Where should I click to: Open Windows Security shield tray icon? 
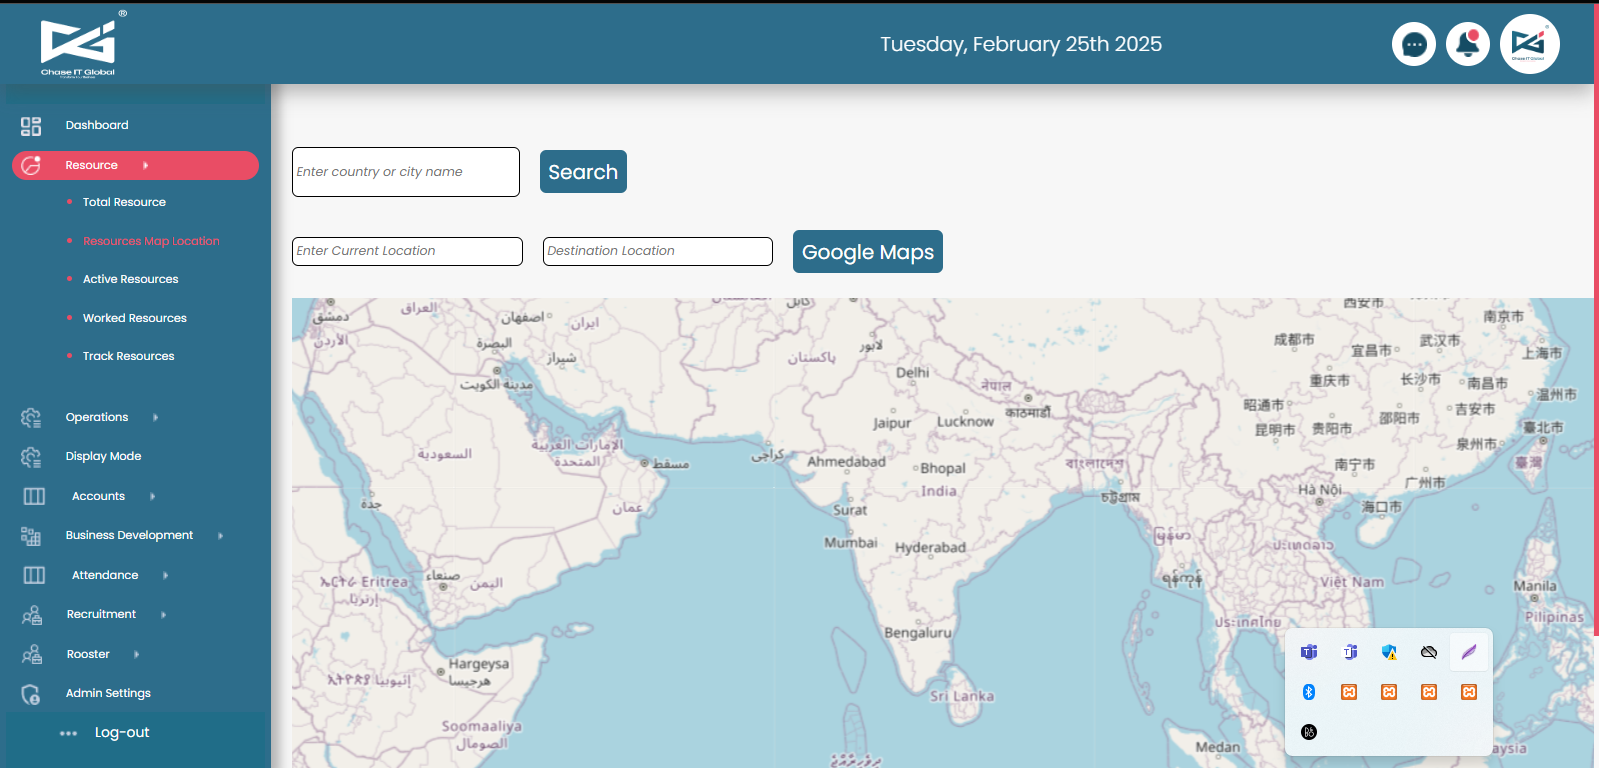pyautogui.click(x=1388, y=652)
